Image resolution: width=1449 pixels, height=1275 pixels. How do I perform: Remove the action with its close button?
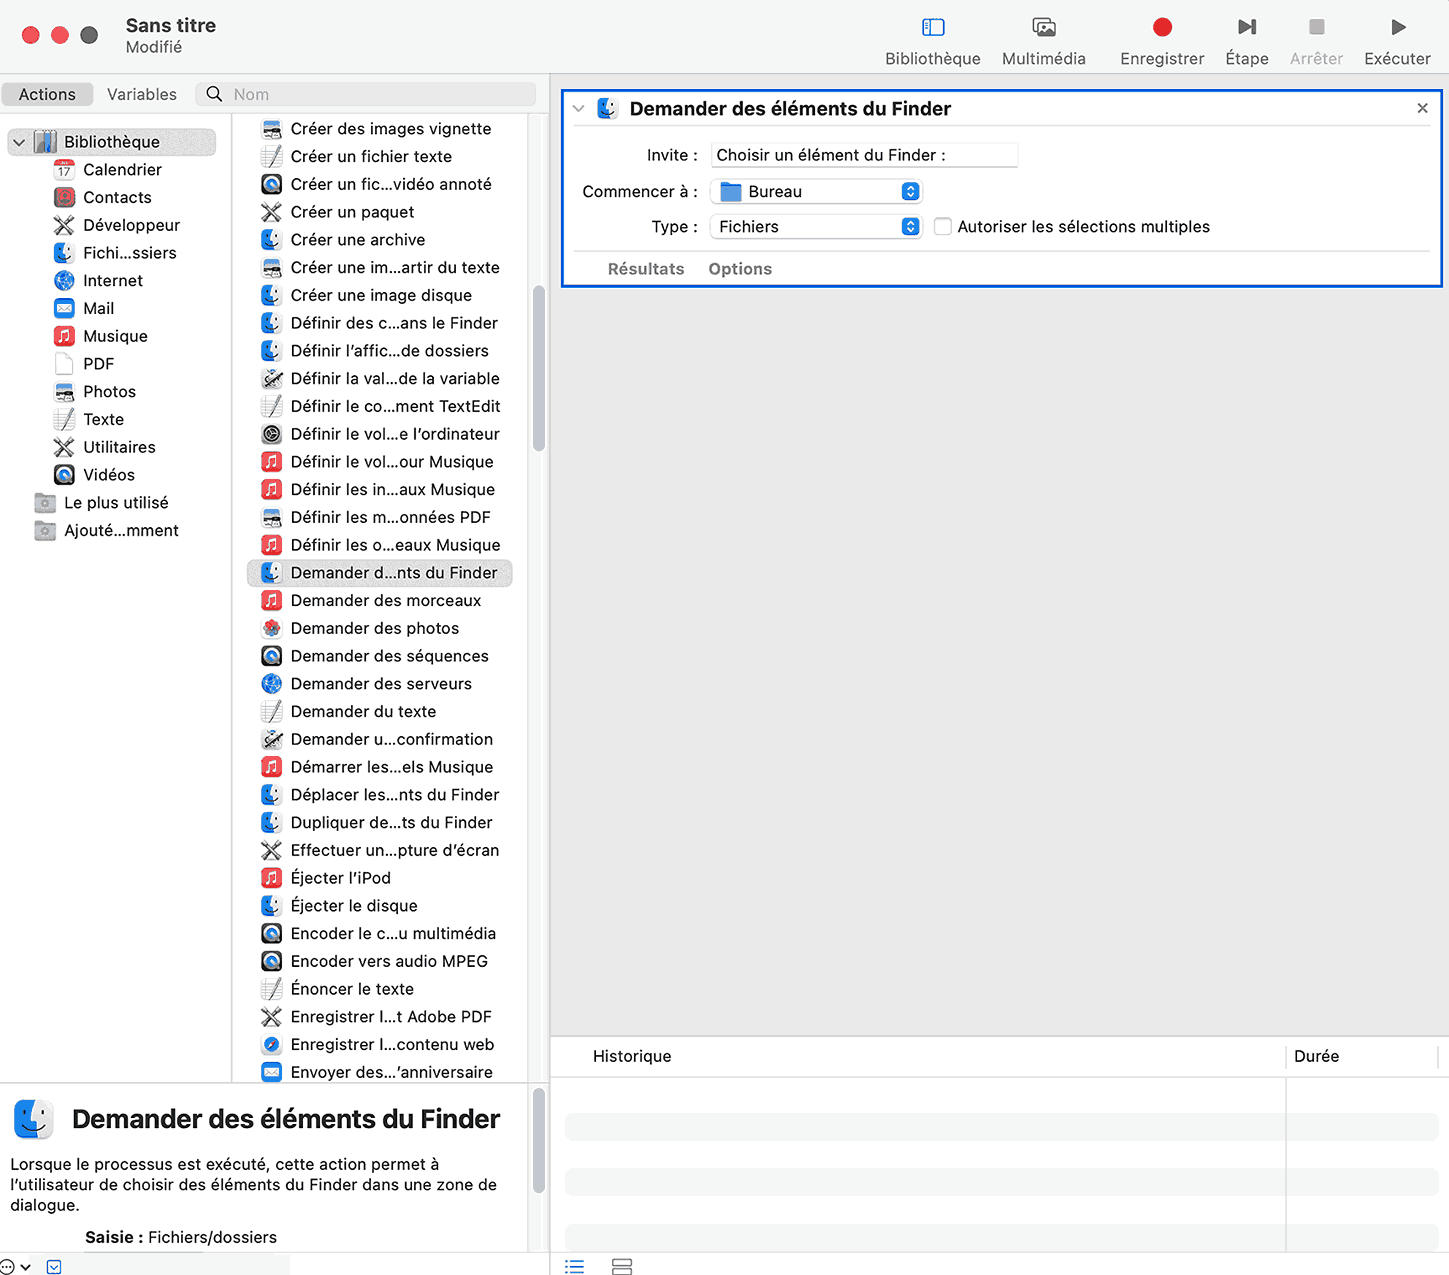coord(1422,108)
